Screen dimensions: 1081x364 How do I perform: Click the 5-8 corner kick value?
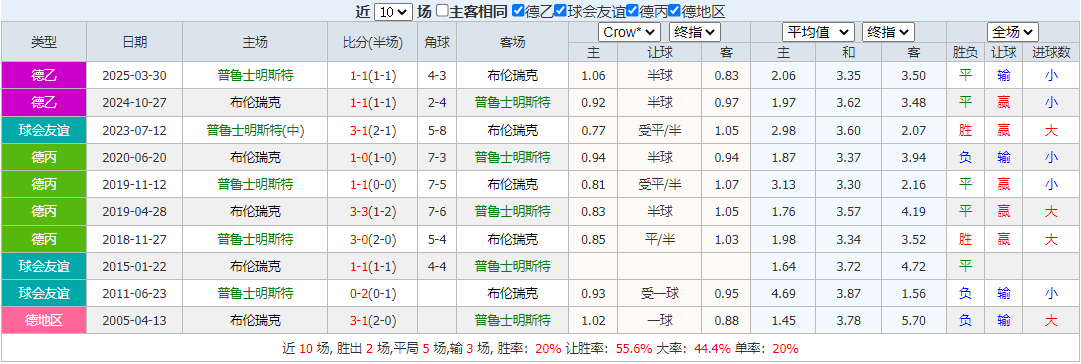437,130
